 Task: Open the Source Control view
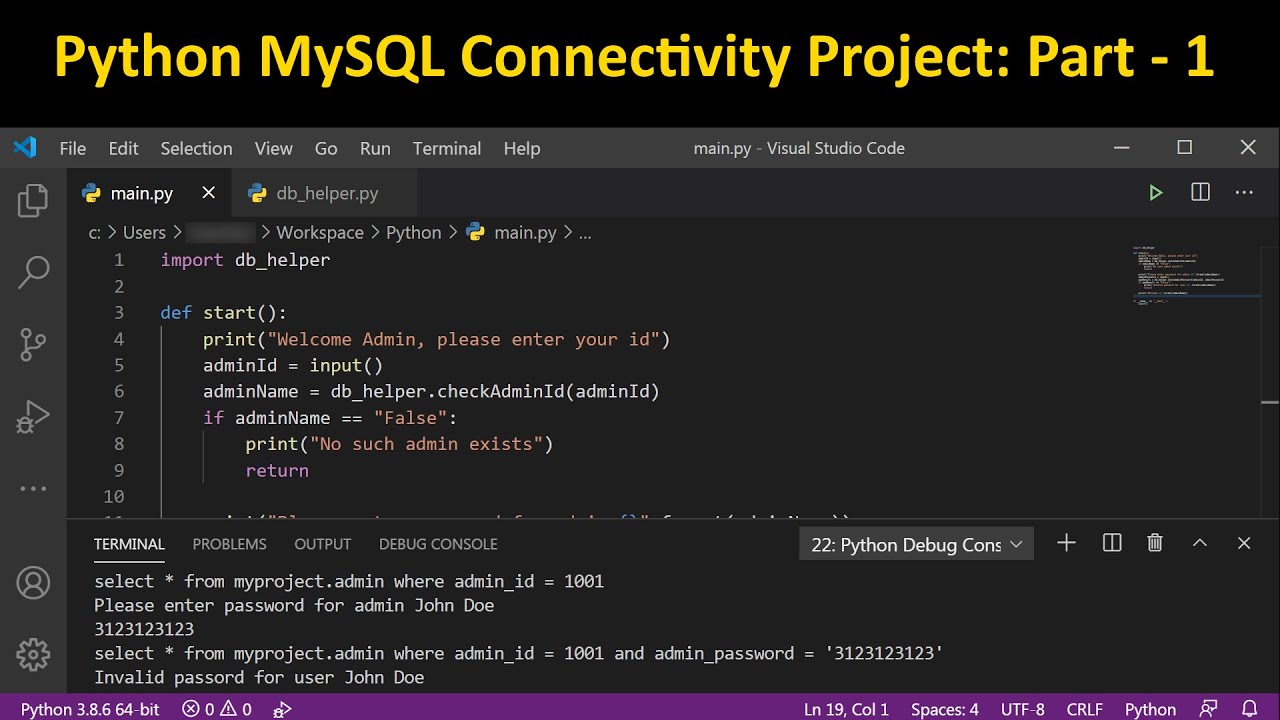pyautogui.click(x=33, y=345)
